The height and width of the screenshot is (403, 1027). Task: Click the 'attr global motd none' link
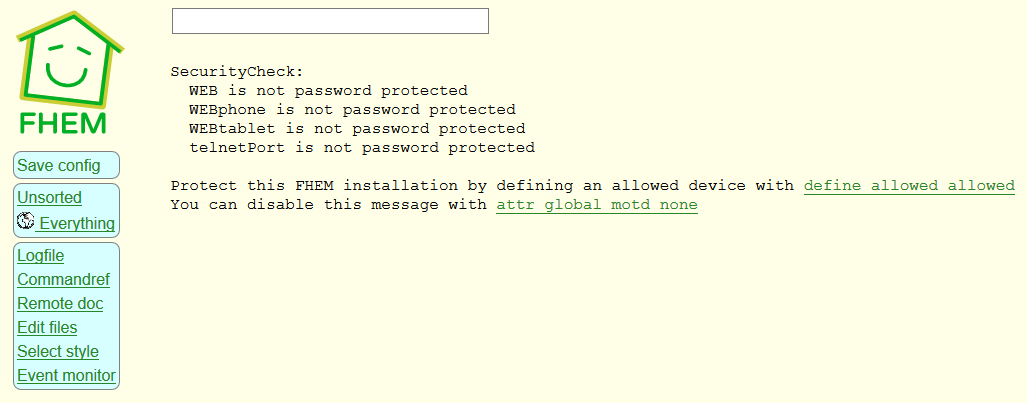click(x=597, y=205)
